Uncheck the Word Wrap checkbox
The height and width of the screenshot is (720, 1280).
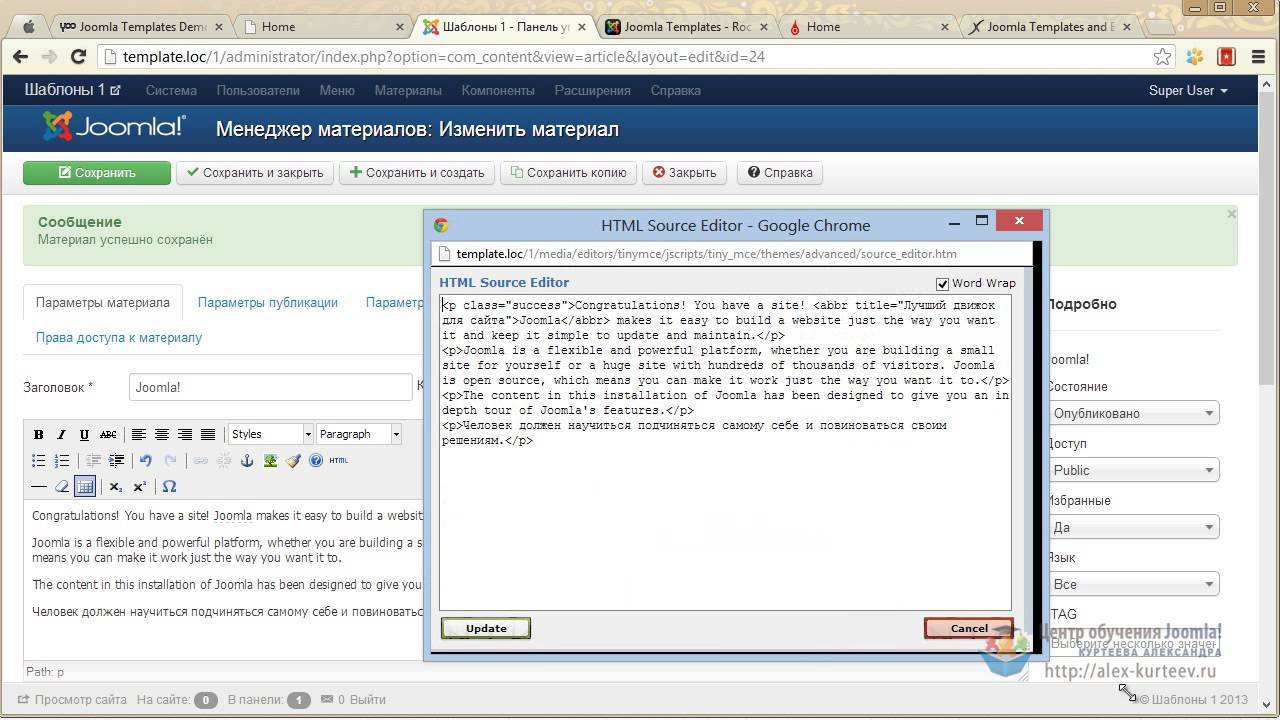coord(942,283)
